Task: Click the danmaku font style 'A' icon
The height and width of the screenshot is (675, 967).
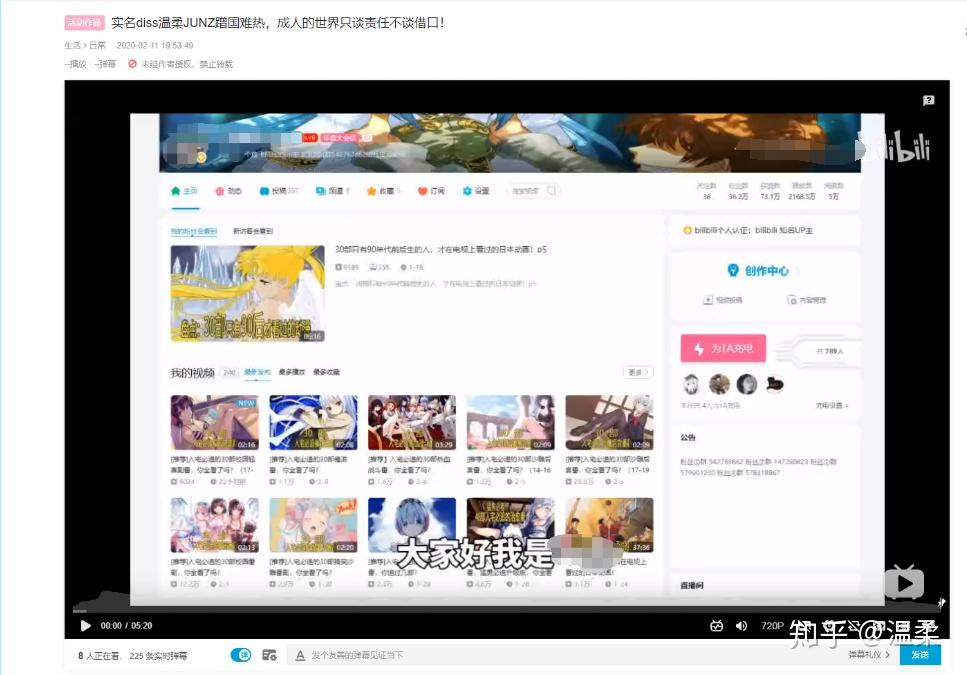Action: pos(300,655)
